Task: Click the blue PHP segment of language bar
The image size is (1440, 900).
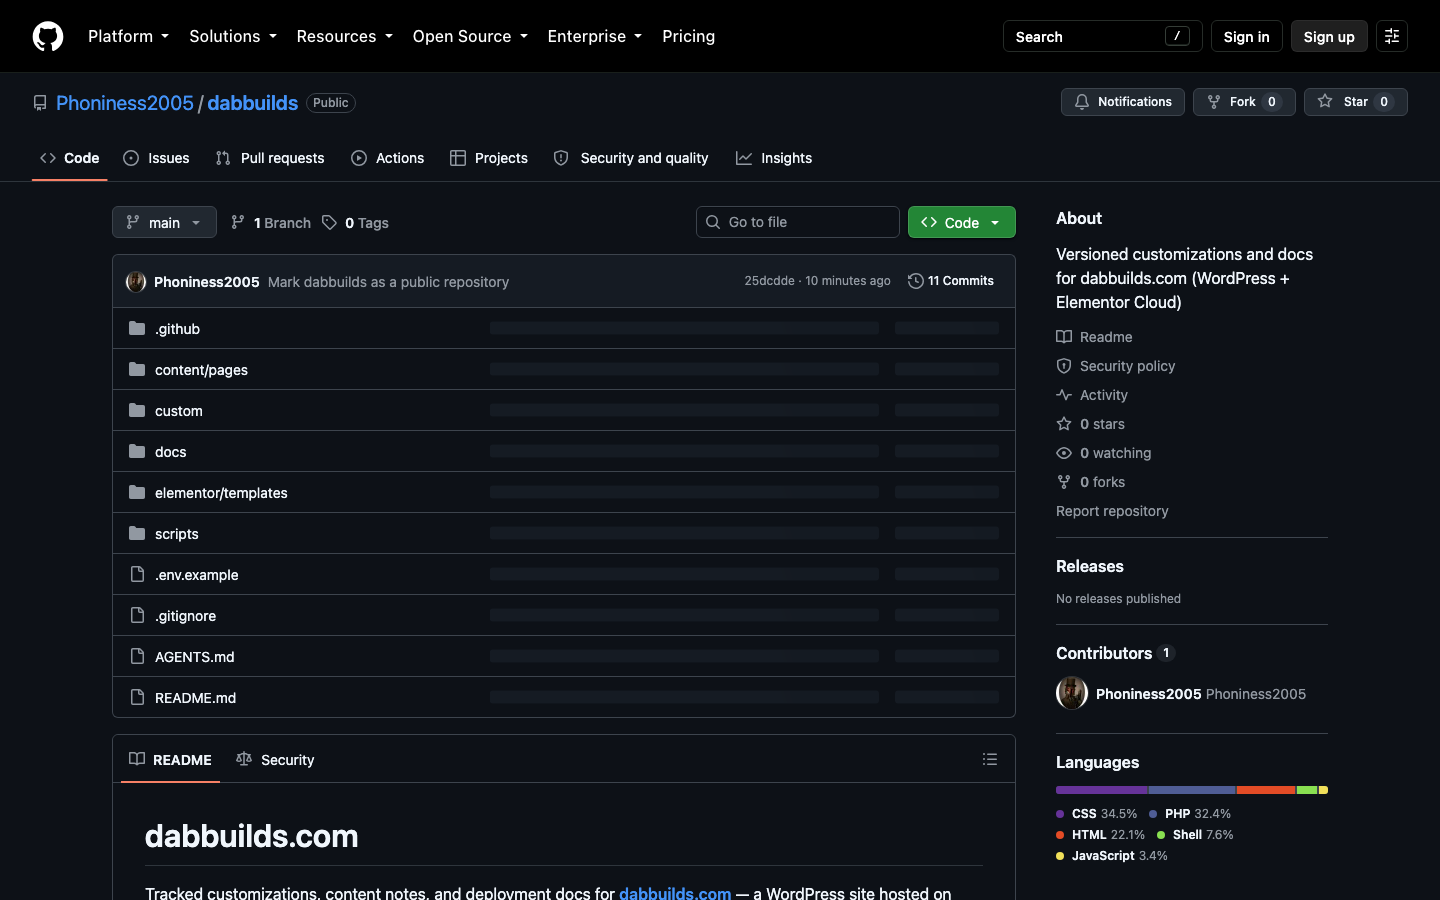Action: [x=1193, y=790]
